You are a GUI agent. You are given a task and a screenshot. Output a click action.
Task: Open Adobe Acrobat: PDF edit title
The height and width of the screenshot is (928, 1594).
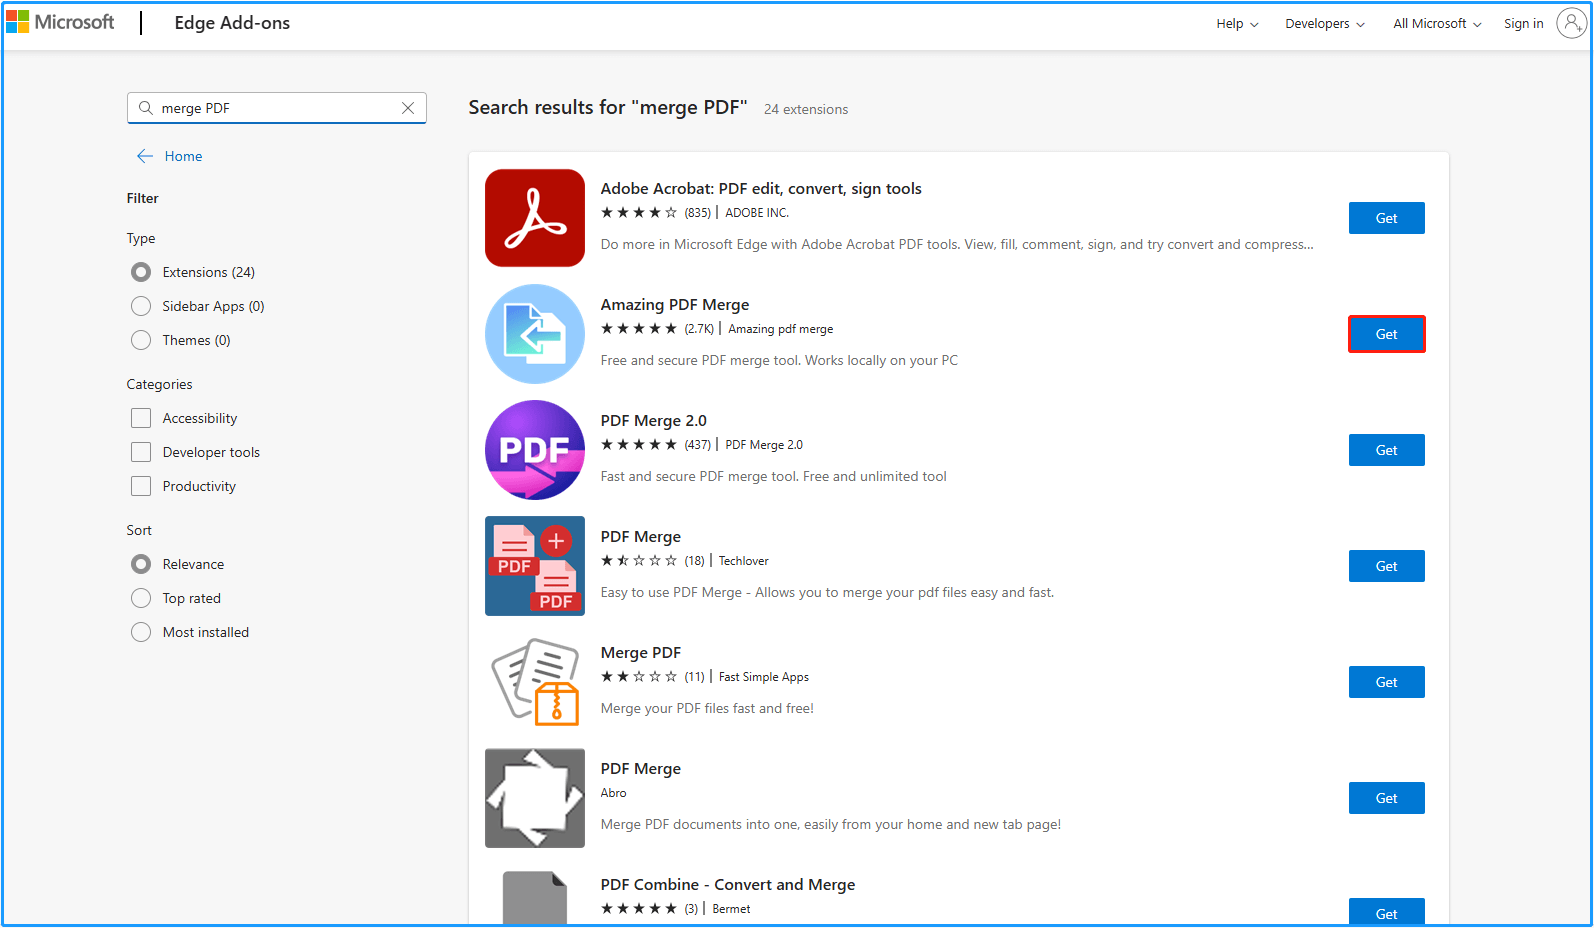coord(761,189)
